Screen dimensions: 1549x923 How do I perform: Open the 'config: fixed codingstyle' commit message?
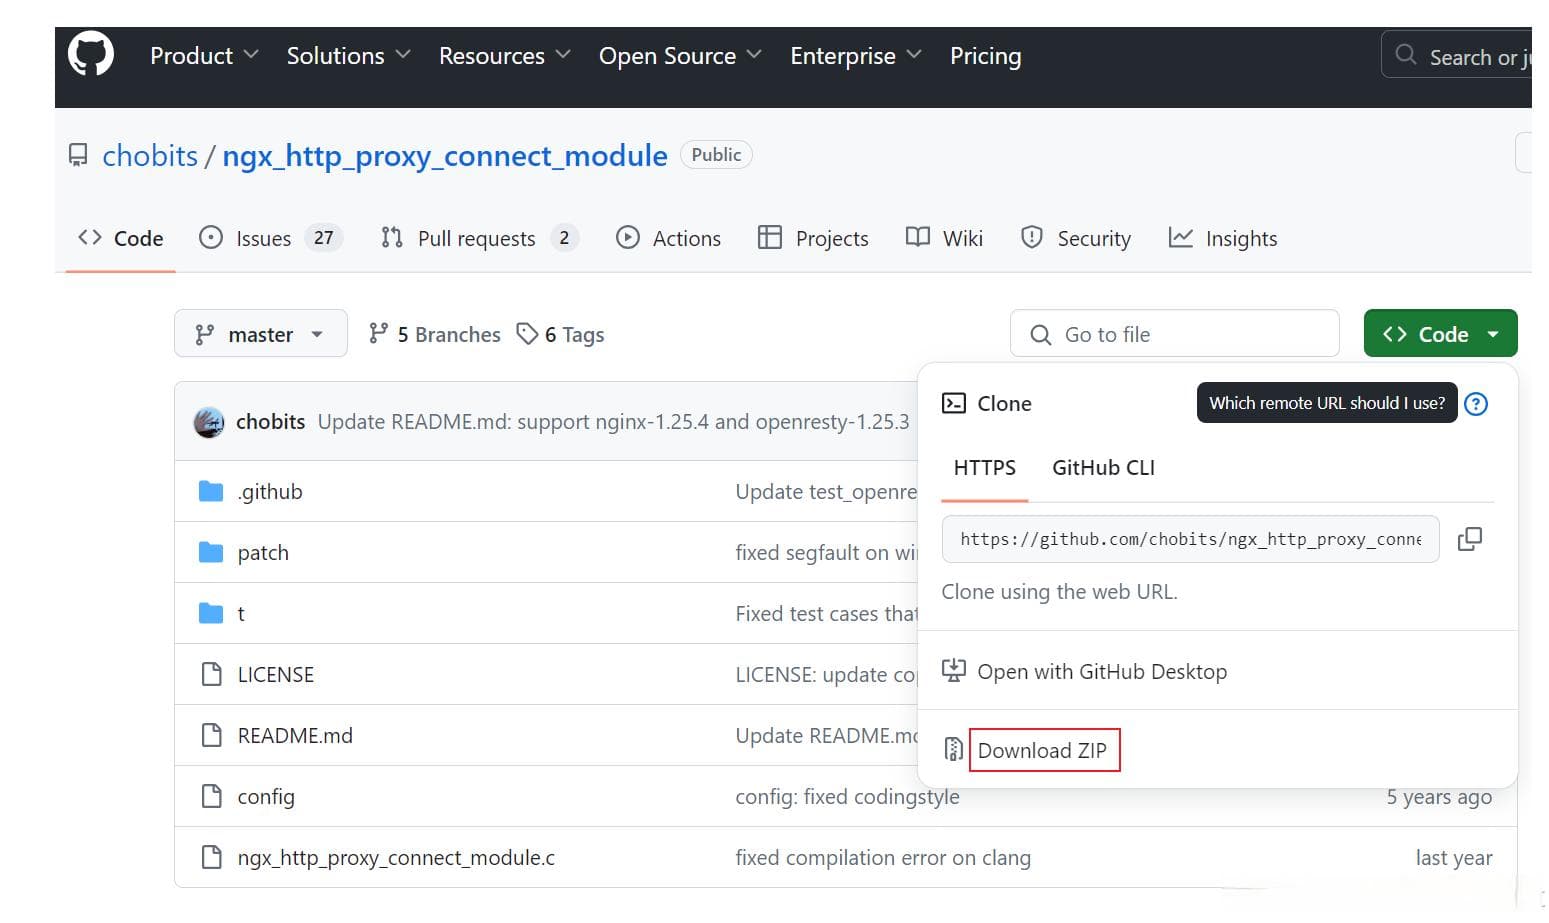point(847,797)
